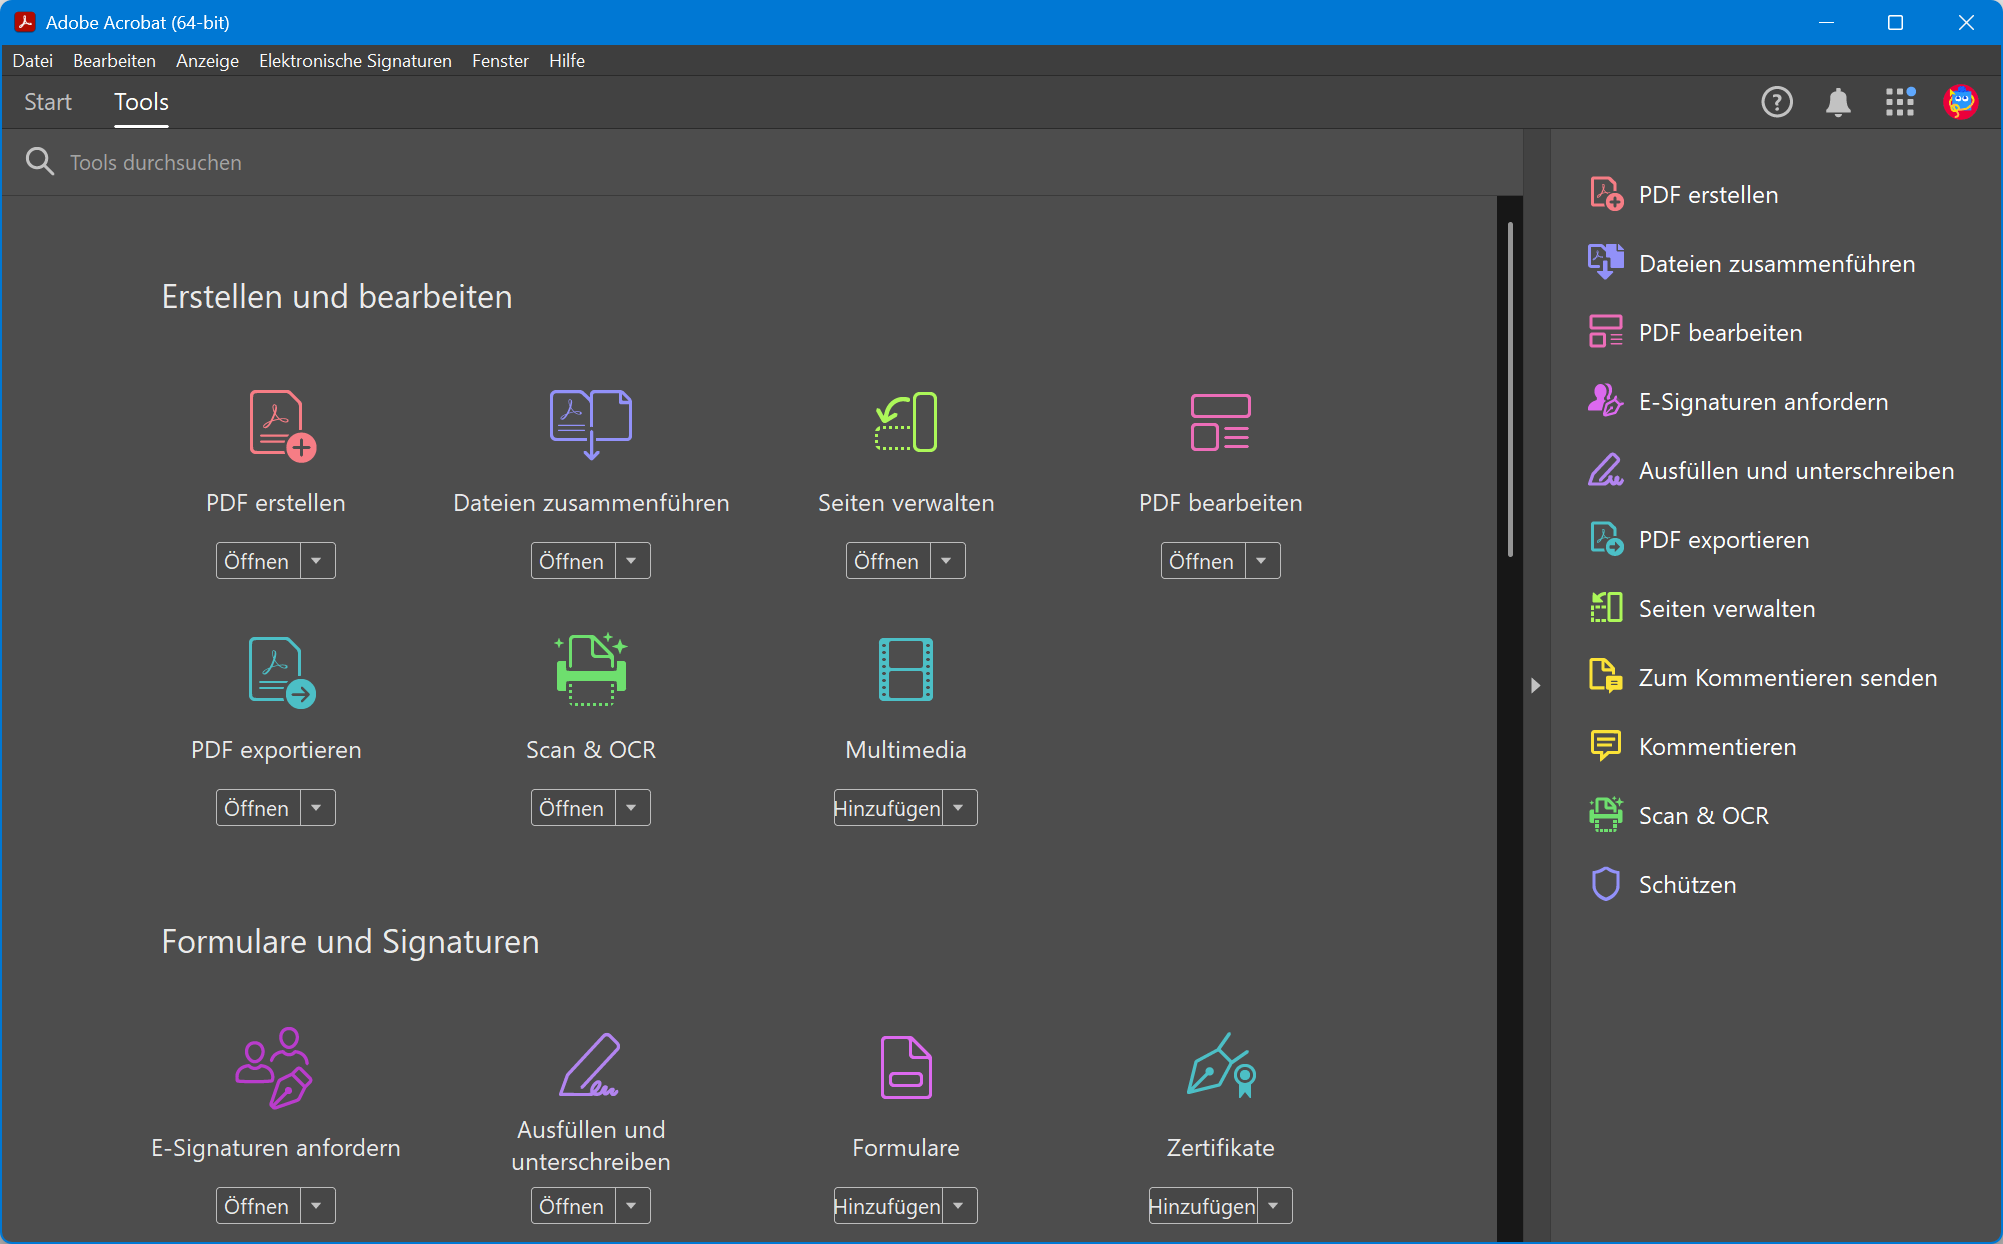Open notifications bell icon
Image resolution: width=2003 pixels, height=1244 pixels.
(1838, 102)
